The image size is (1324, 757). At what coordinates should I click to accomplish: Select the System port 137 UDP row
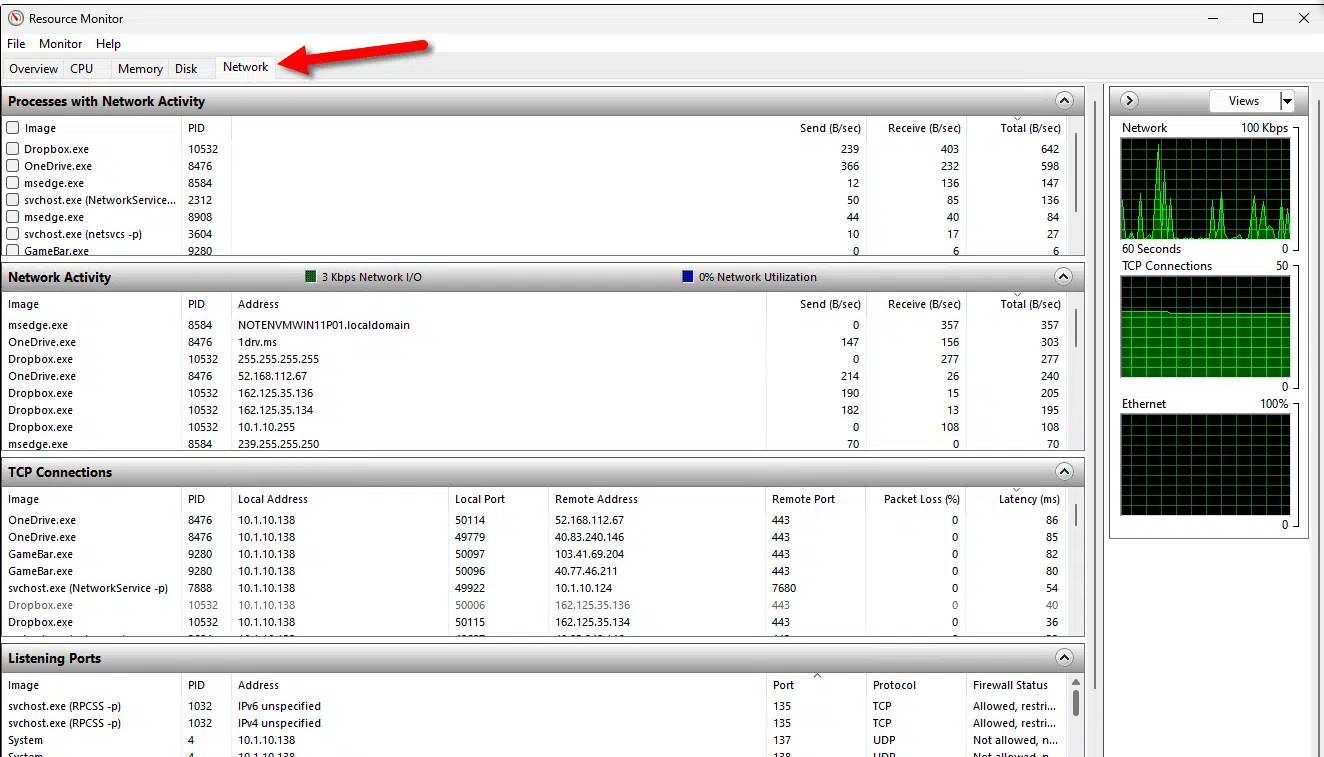point(536,740)
